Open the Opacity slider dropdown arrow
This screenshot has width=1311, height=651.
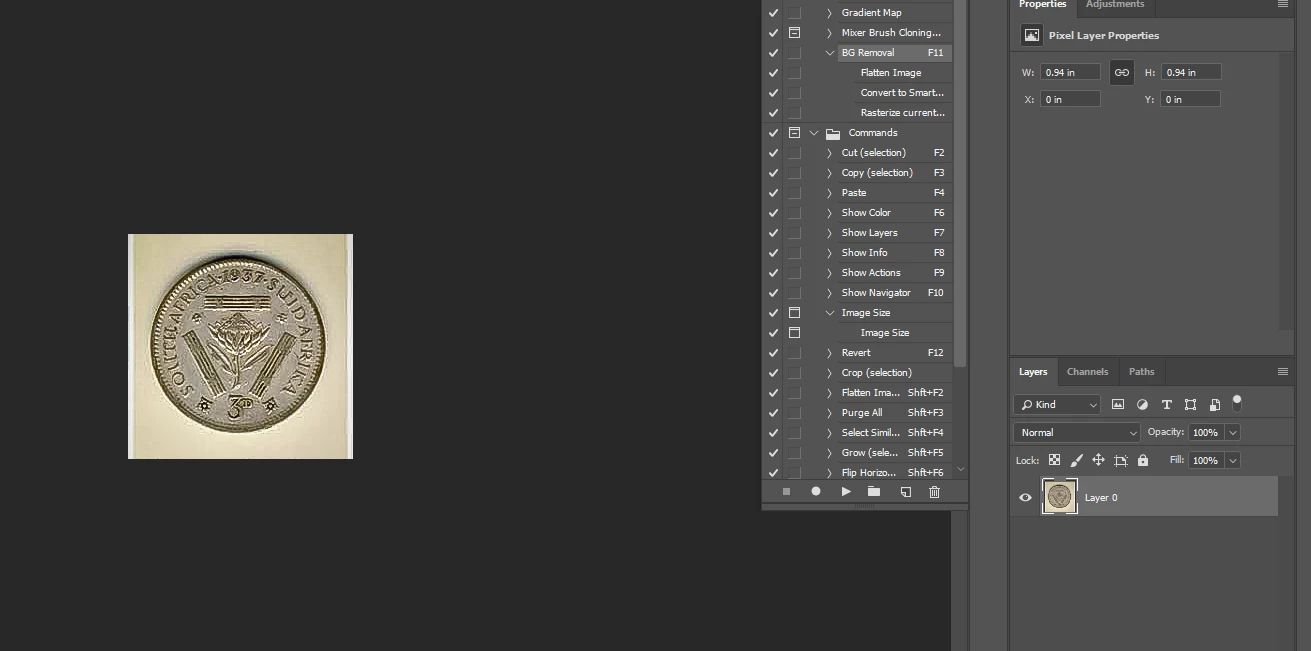(x=1233, y=433)
